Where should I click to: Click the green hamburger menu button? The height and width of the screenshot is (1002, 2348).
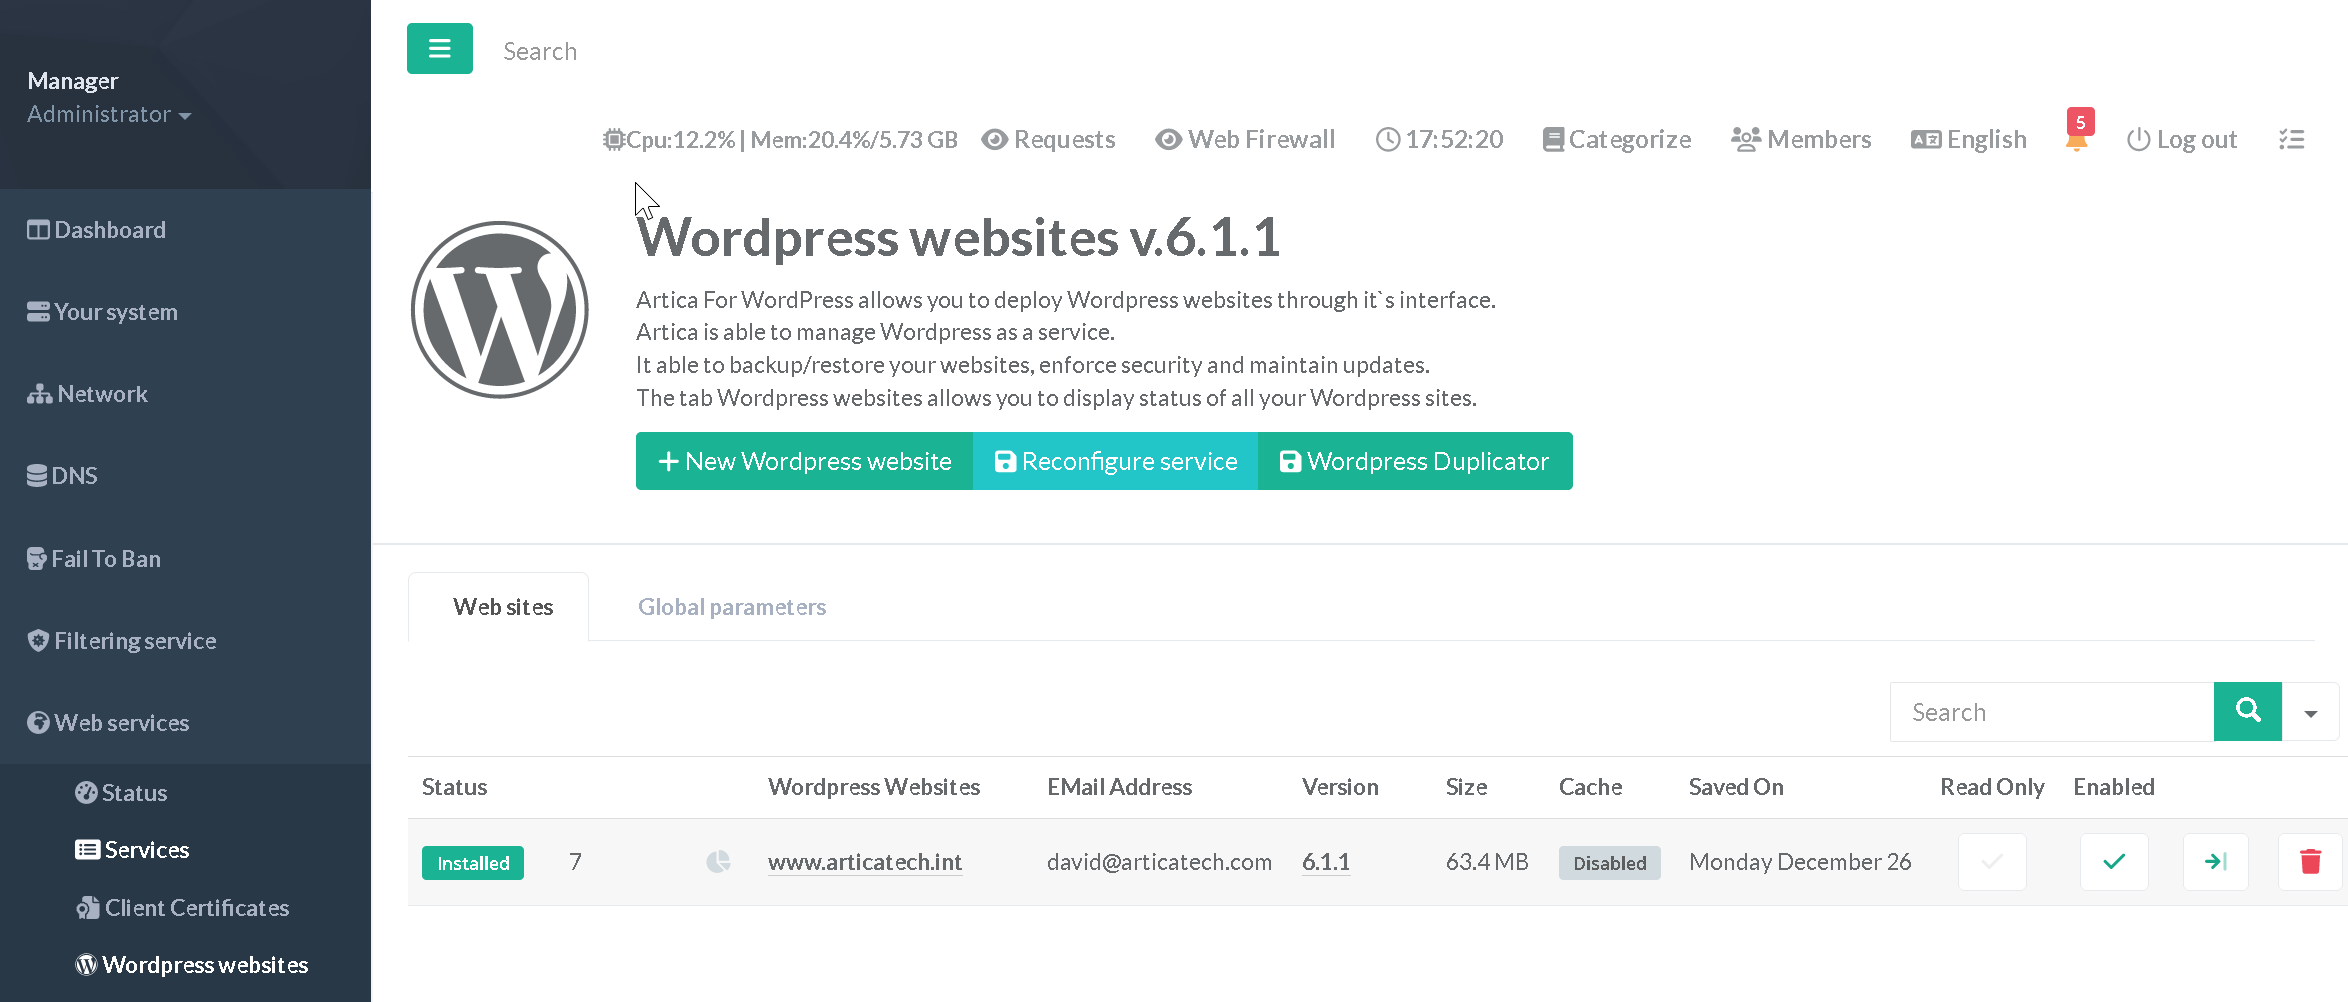pyautogui.click(x=439, y=49)
